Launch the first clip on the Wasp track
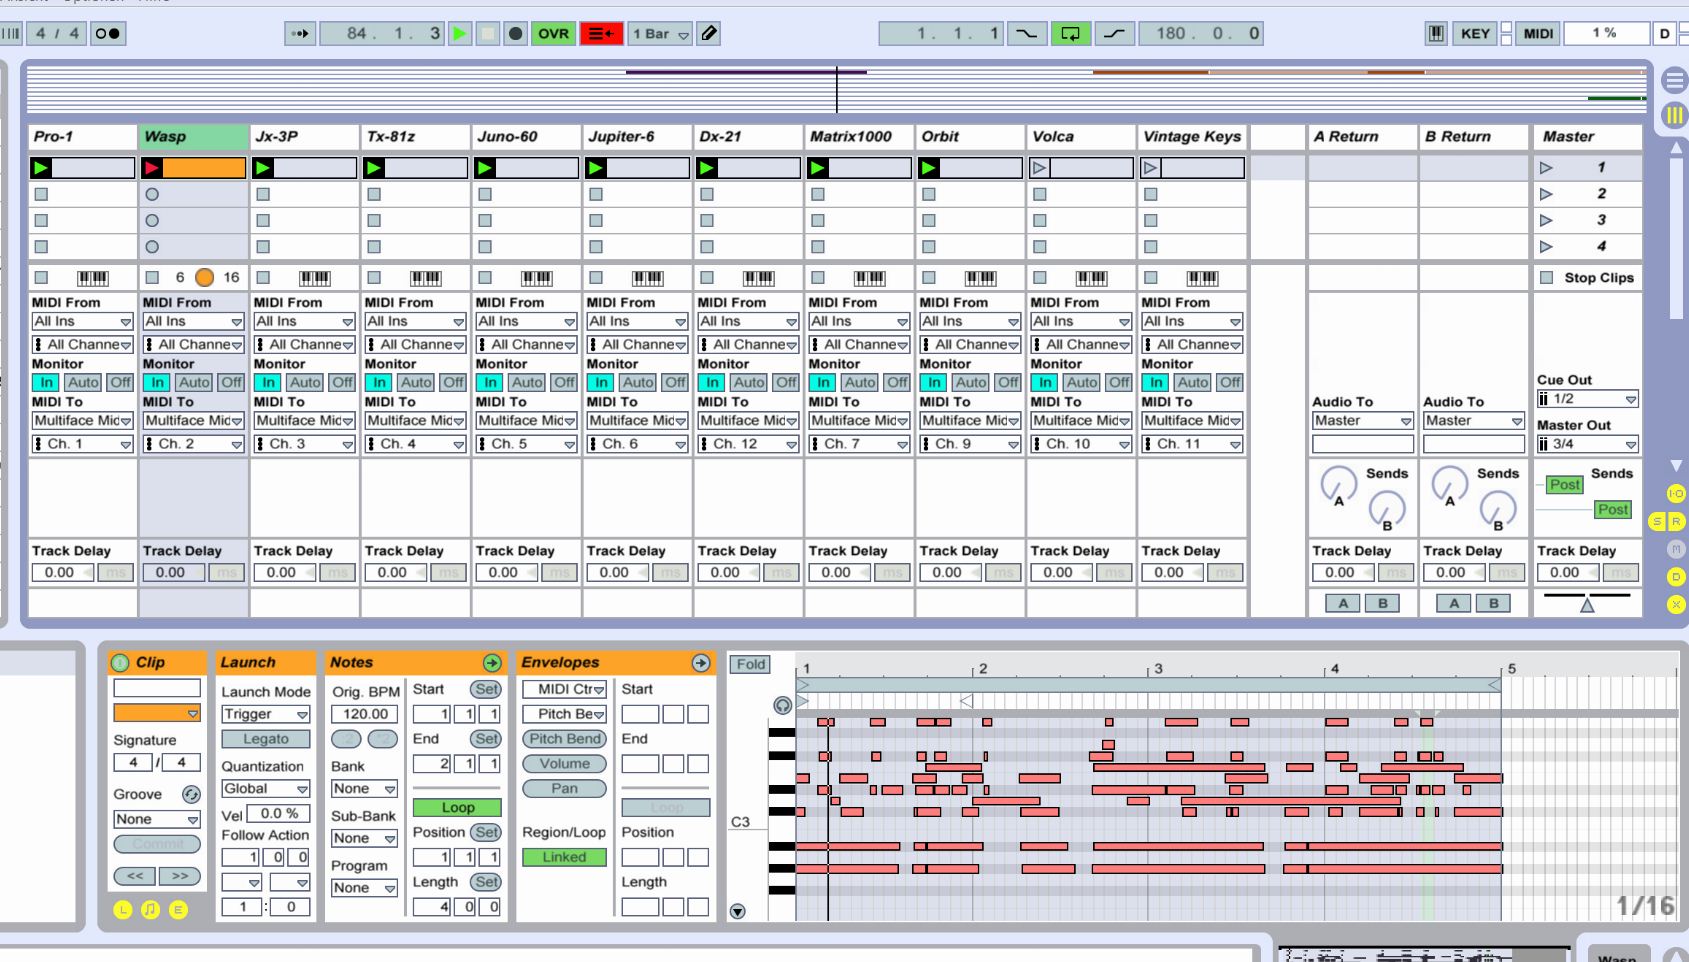 [x=152, y=168]
